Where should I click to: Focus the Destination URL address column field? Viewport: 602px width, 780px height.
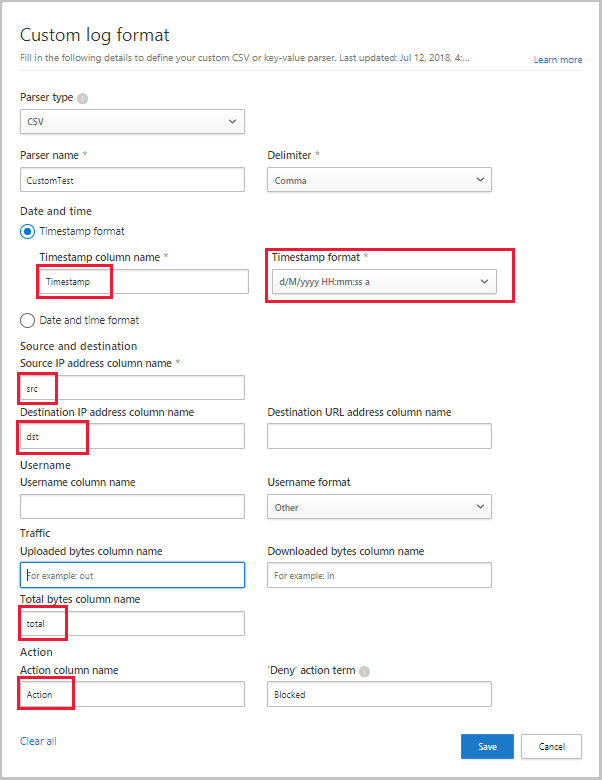(379, 436)
